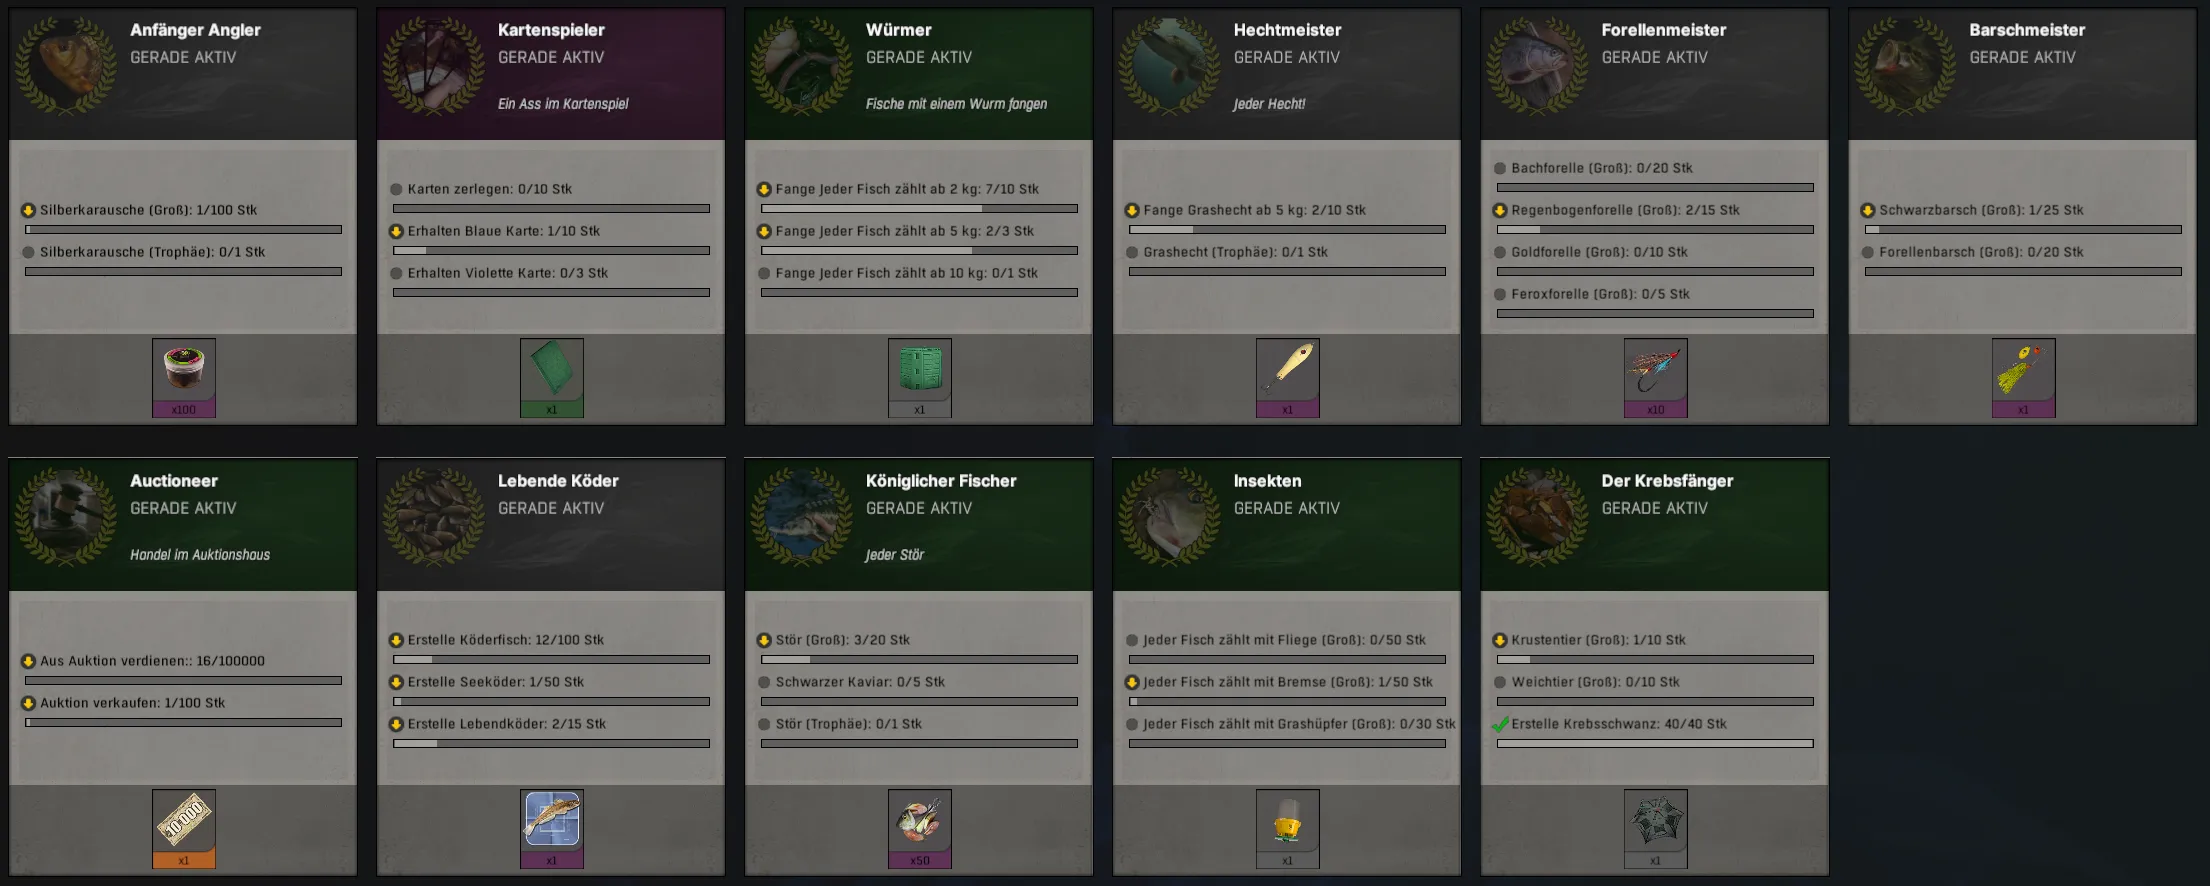This screenshot has height=886, width=2210.
Task: Click the yellow marker beside Stör (Groß)
Action: click(x=765, y=640)
